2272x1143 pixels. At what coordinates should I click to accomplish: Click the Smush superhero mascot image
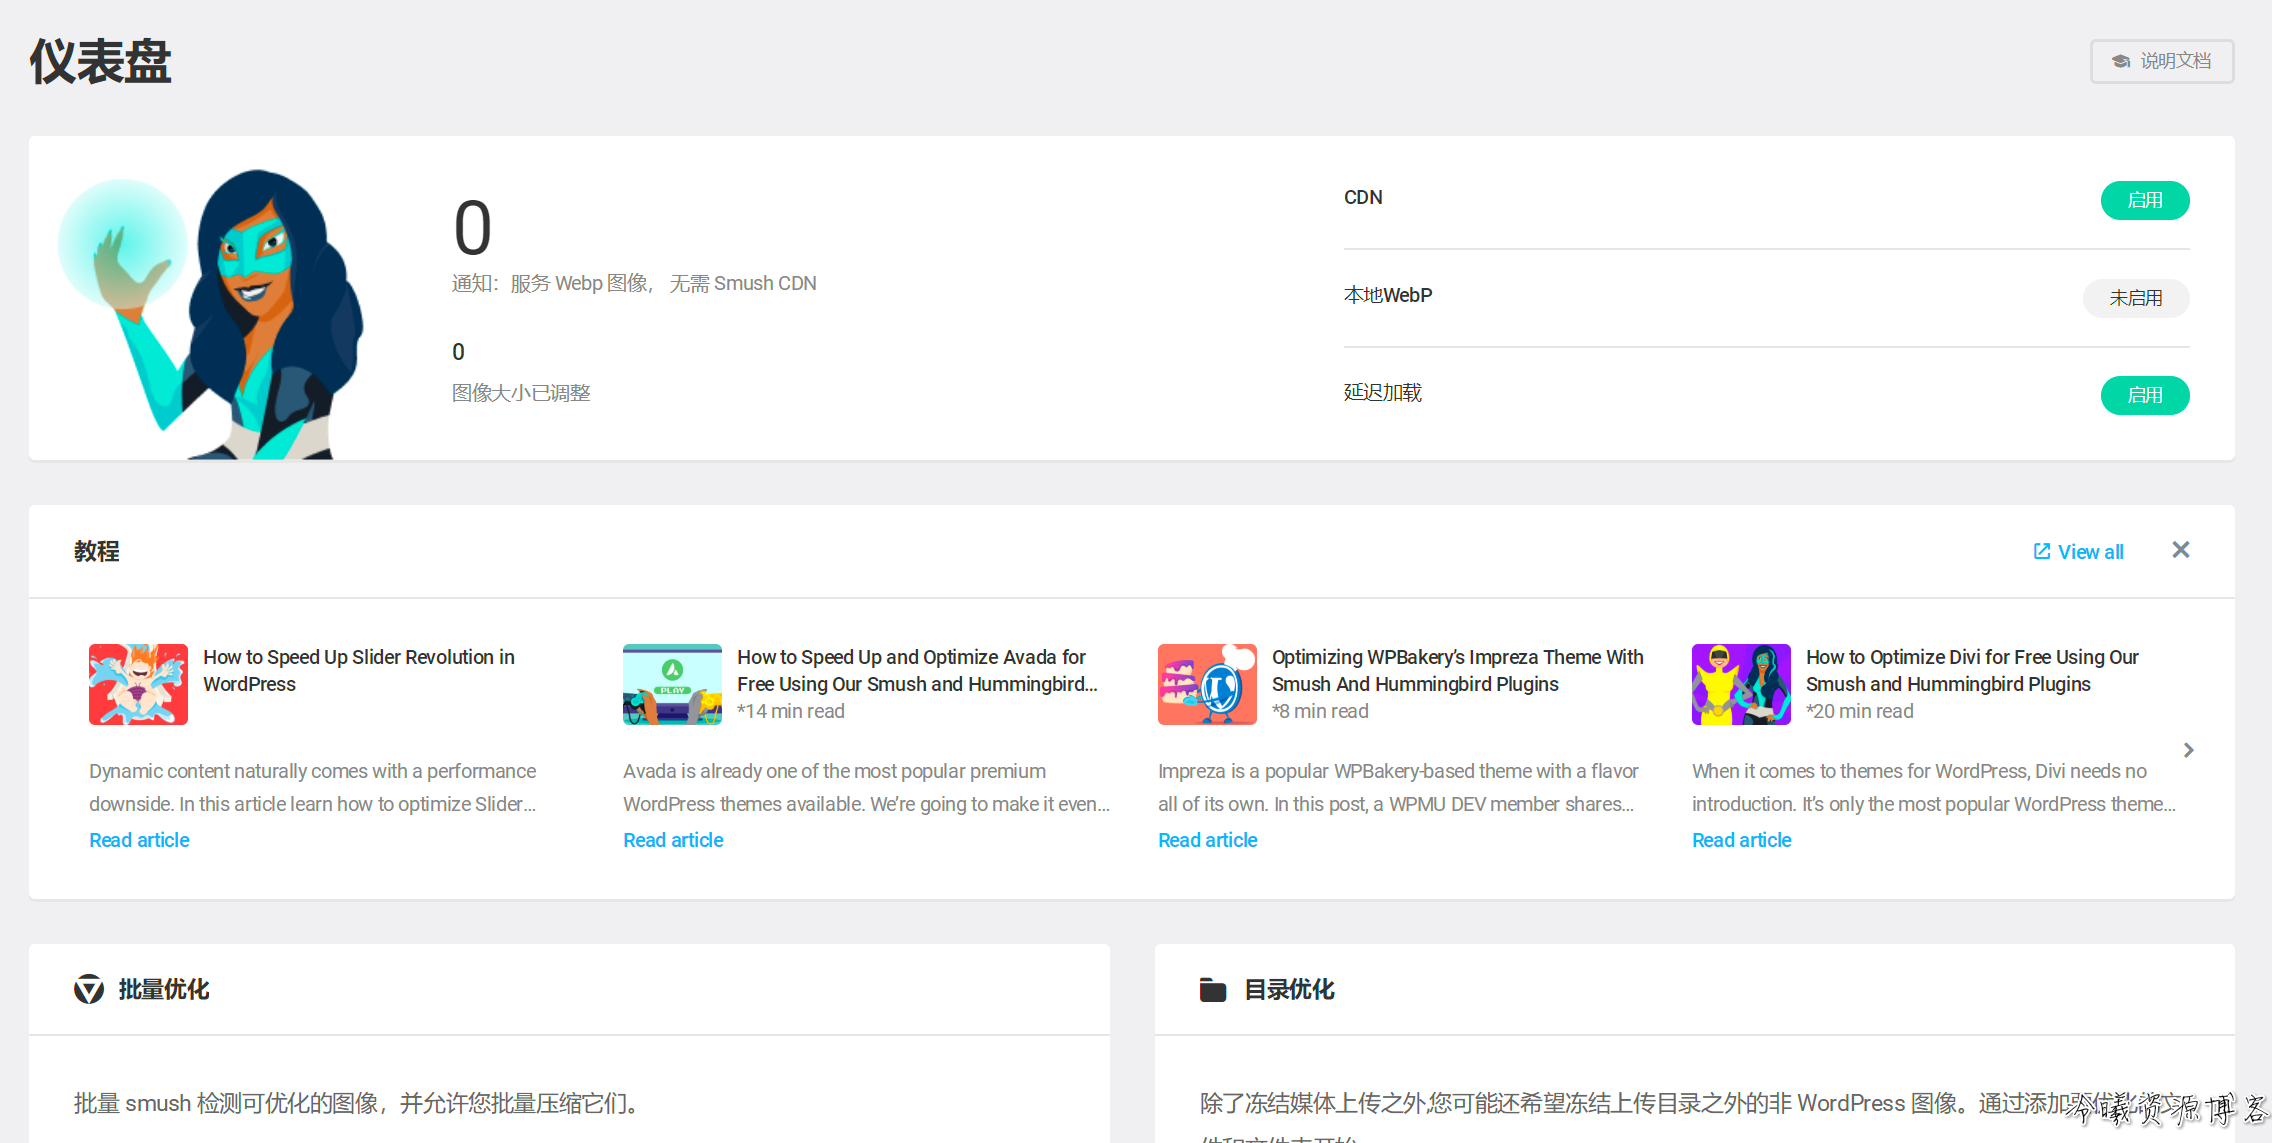click(212, 314)
